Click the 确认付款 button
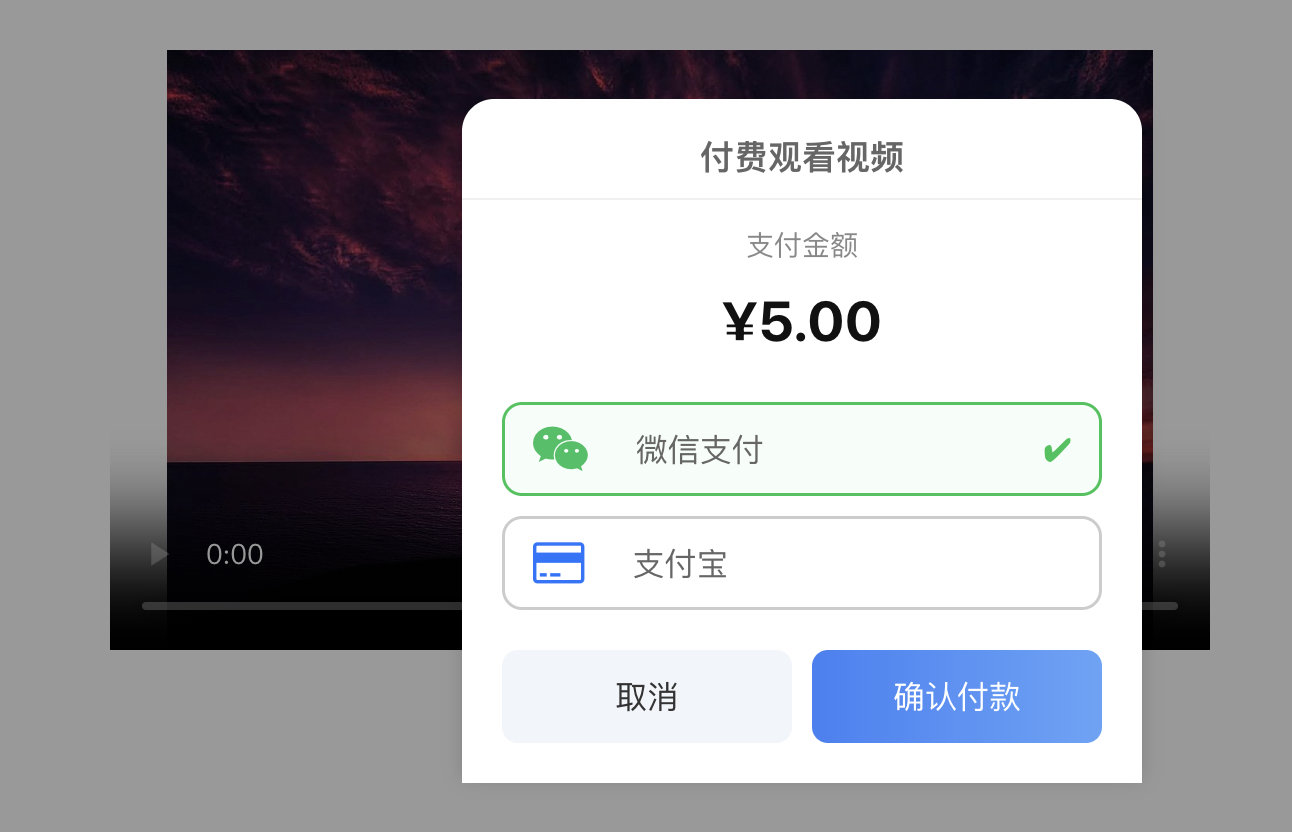Viewport: 1292px width, 832px height. (x=957, y=697)
